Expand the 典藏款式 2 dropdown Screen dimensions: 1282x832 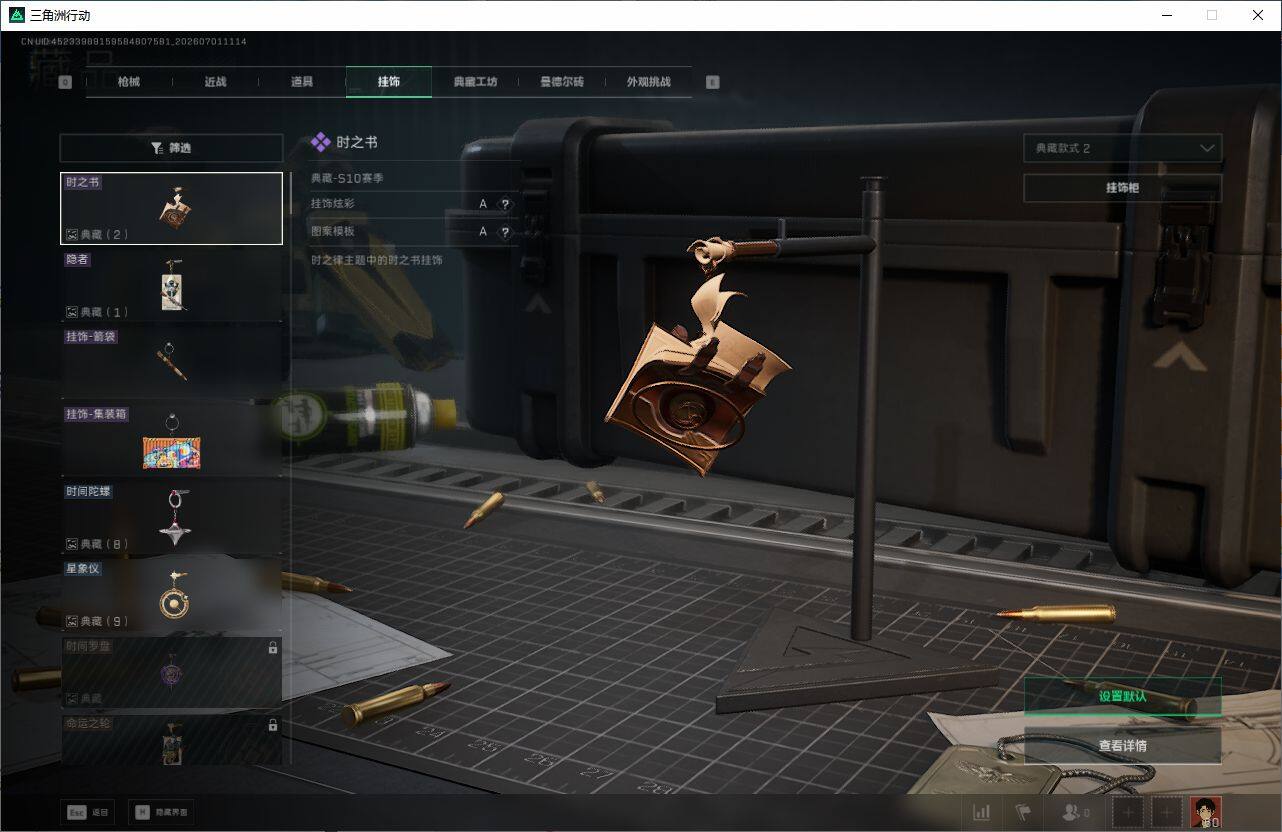click(x=1122, y=148)
